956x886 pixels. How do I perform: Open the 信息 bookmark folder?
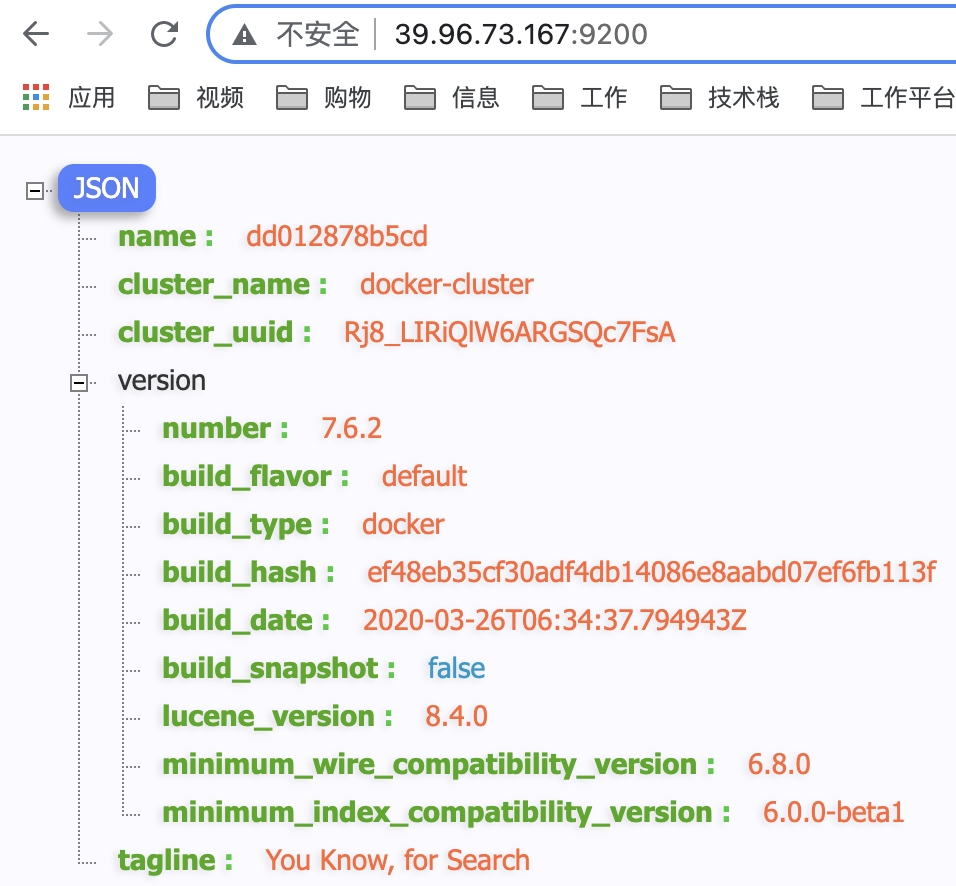[x=452, y=97]
